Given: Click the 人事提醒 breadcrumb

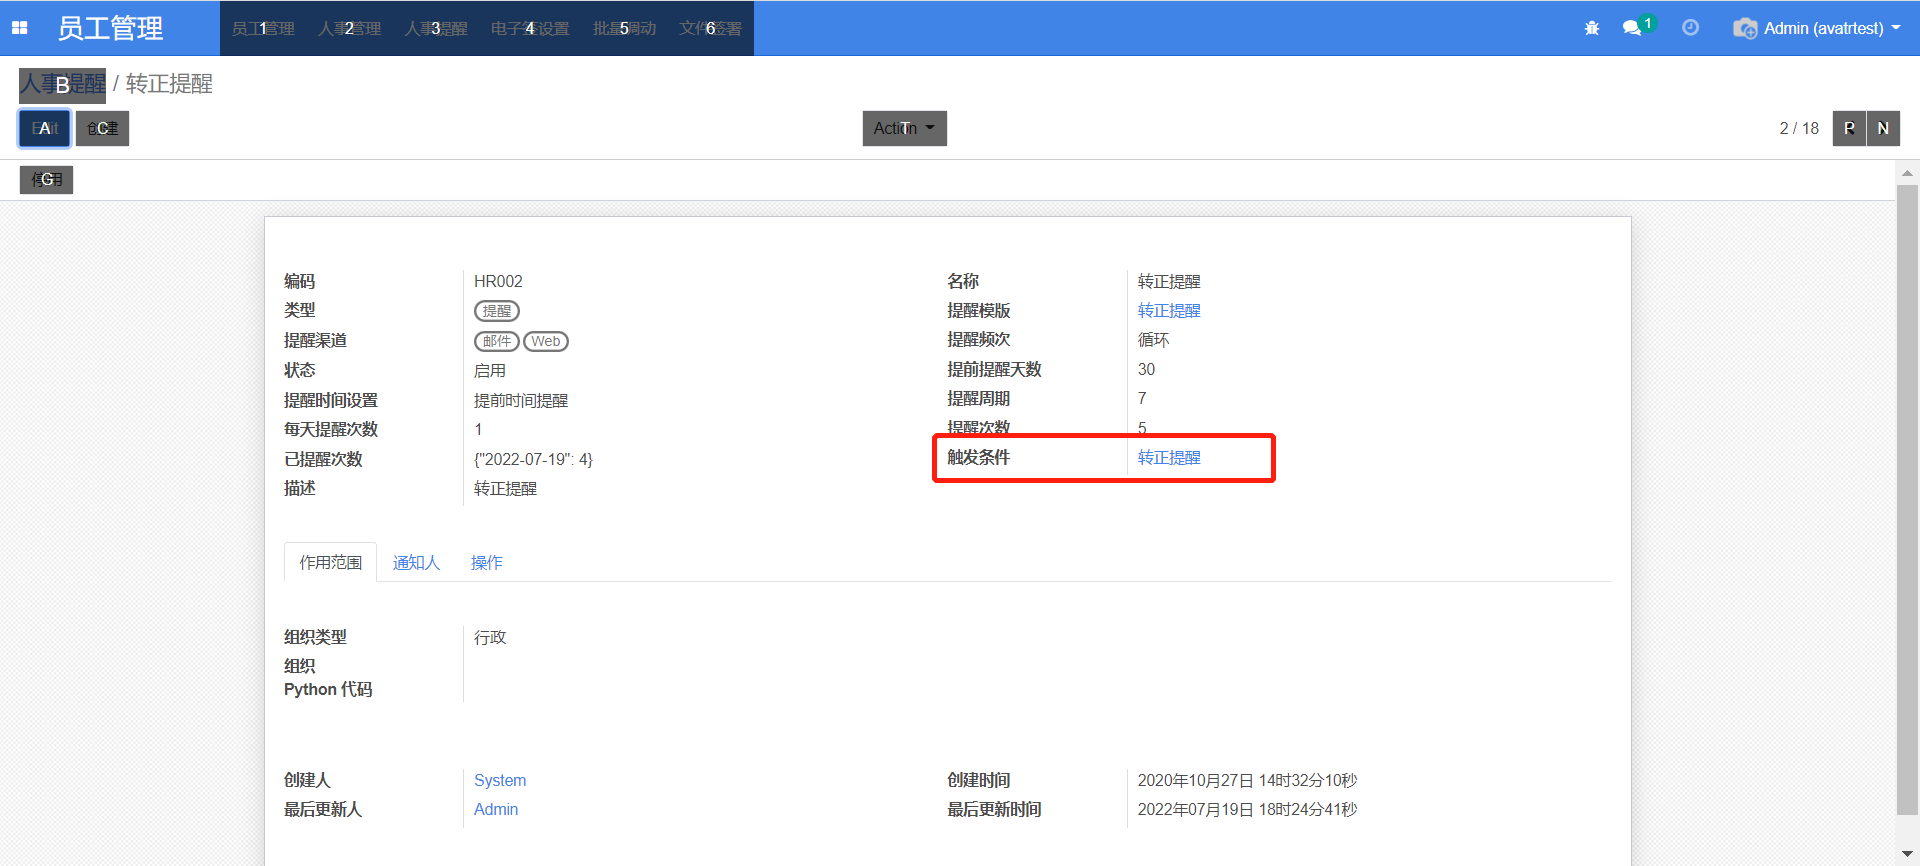Looking at the screenshot, I should [x=62, y=85].
